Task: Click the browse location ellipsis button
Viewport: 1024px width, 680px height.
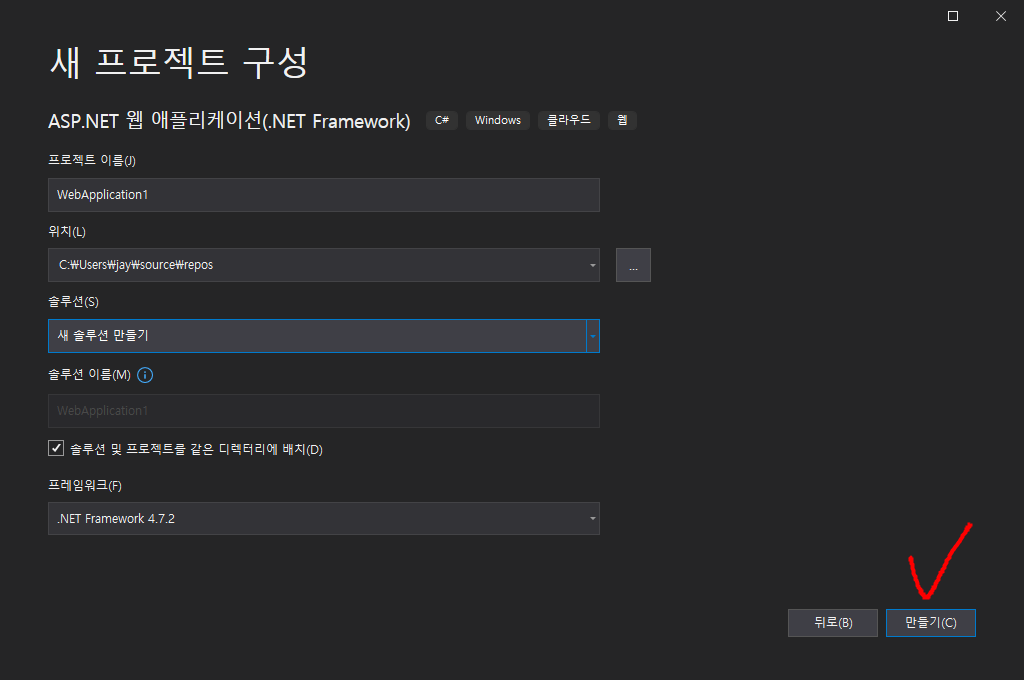Action: pos(633,265)
